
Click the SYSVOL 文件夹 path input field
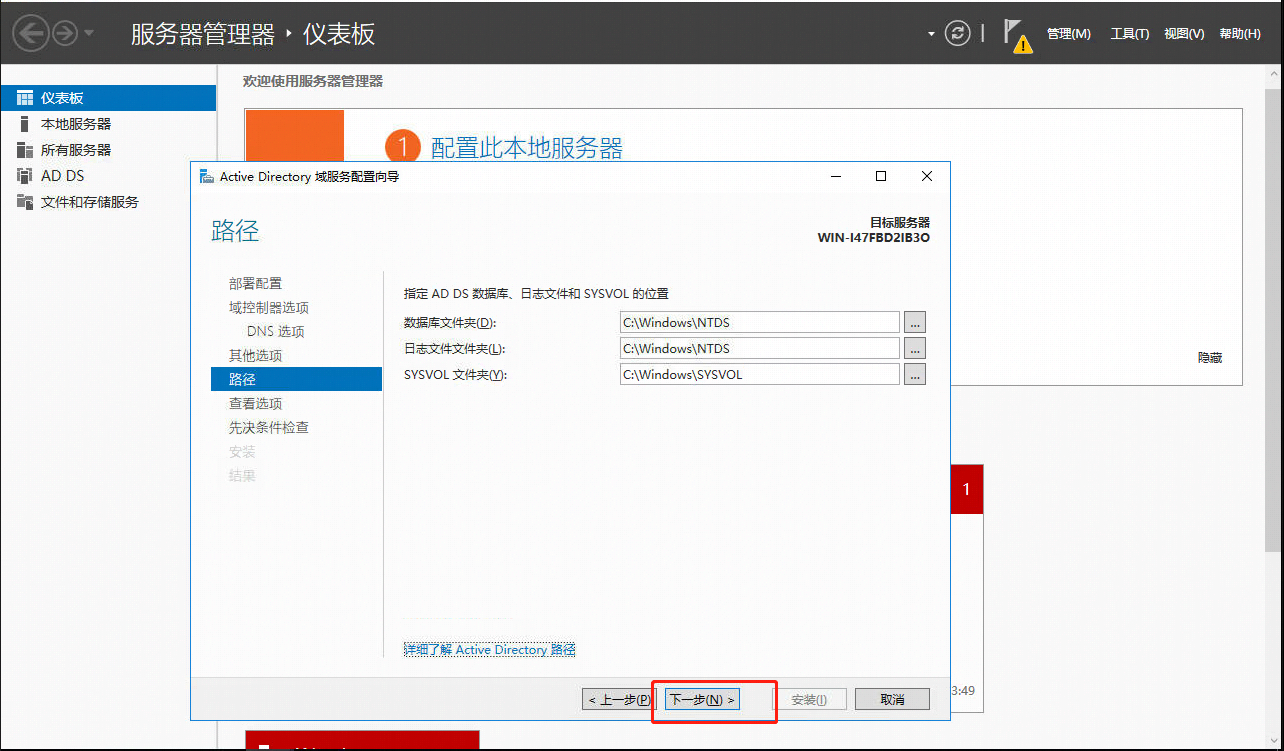(x=759, y=374)
